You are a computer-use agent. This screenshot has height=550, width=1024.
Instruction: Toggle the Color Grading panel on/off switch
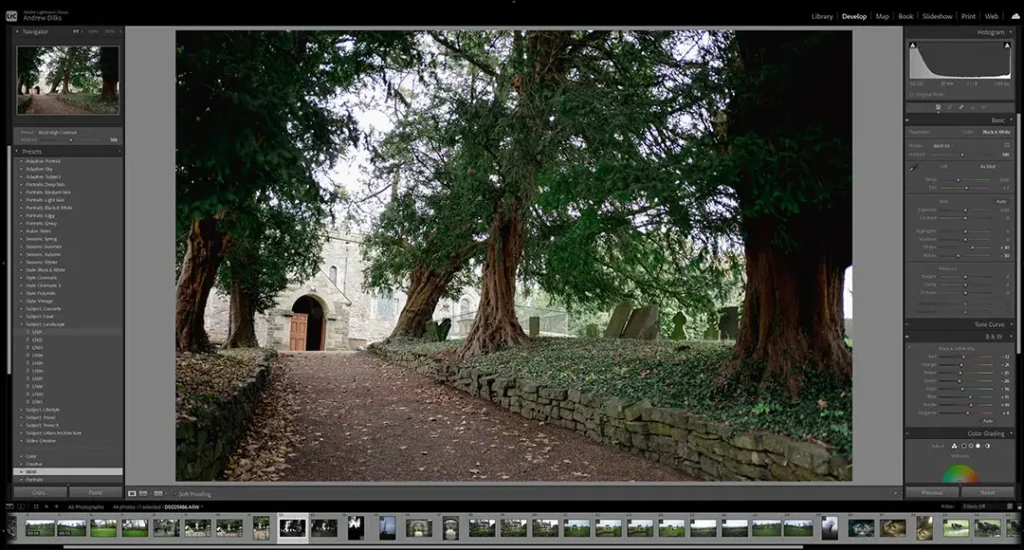click(908, 434)
